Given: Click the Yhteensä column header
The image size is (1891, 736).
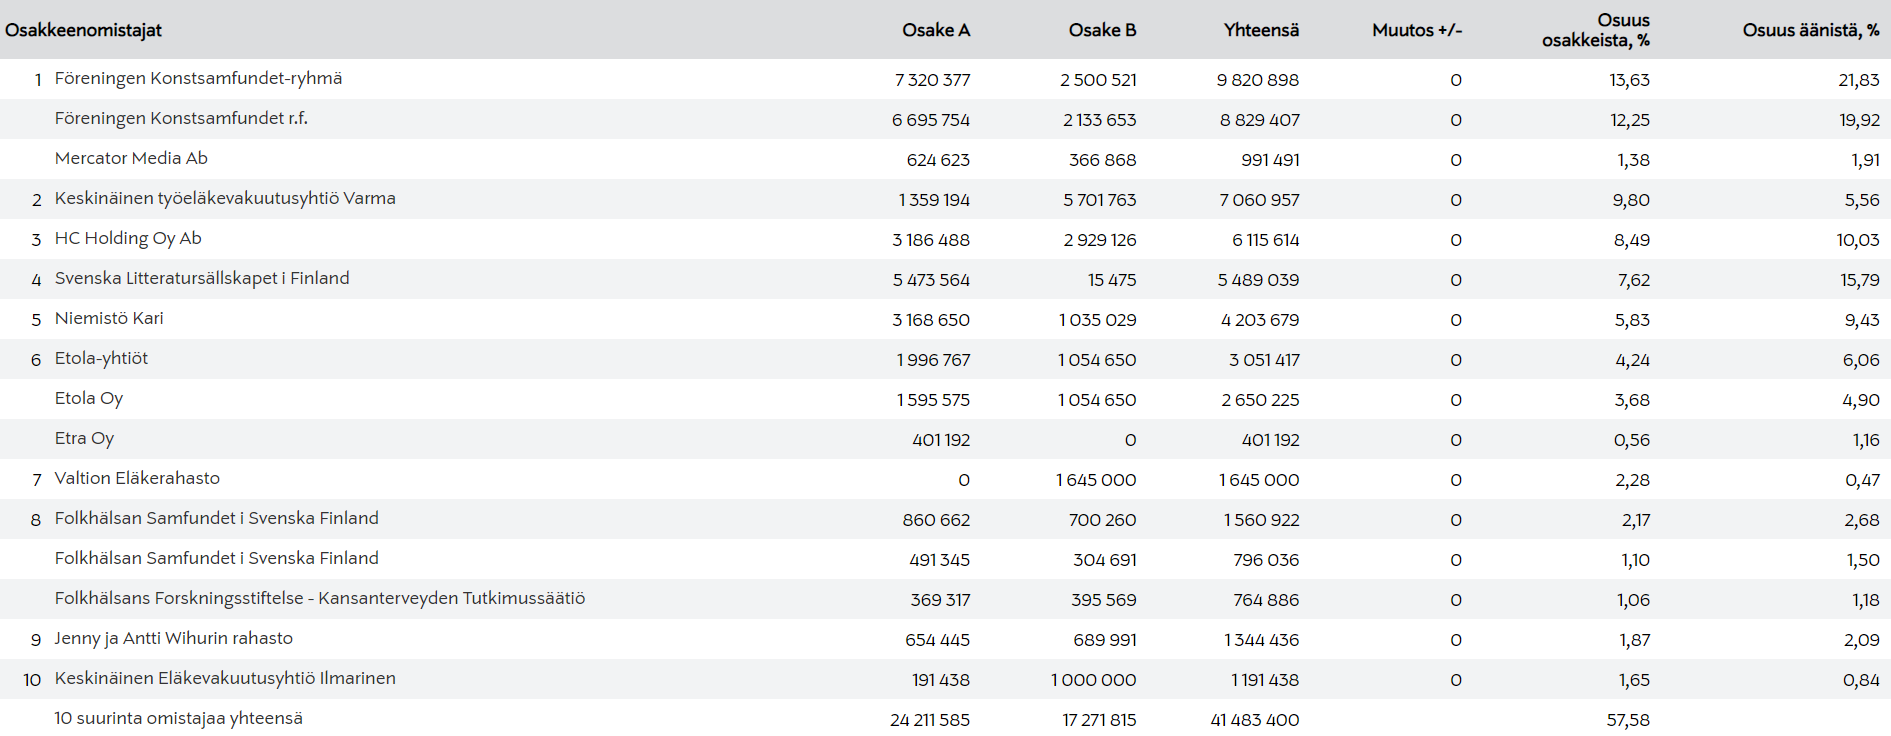Looking at the screenshot, I should tap(1261, 30).
